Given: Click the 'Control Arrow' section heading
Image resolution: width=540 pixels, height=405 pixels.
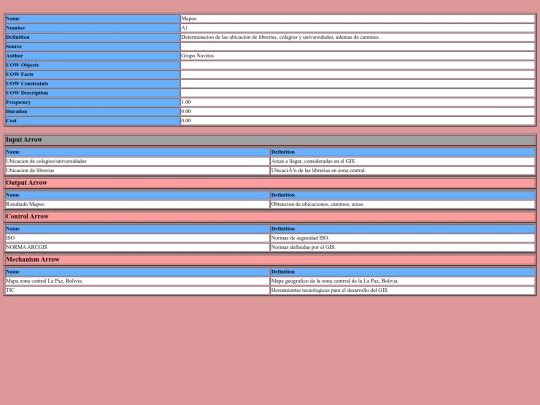Looking at the screenshot, I should point(270,217).
